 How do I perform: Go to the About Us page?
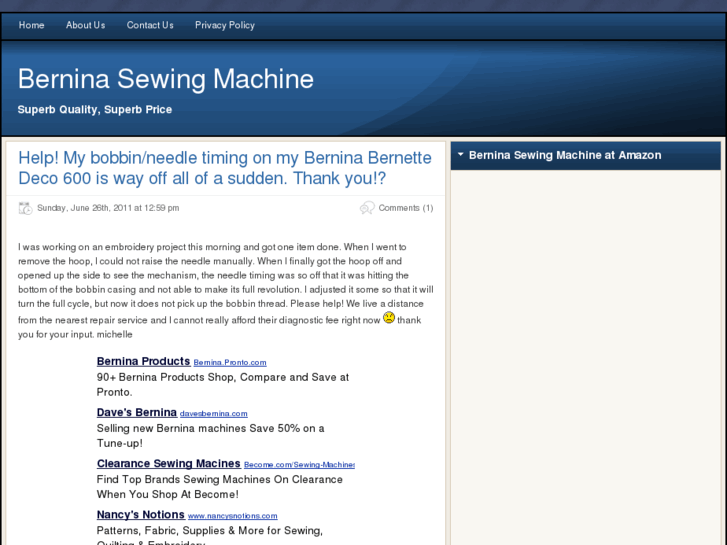85,26
